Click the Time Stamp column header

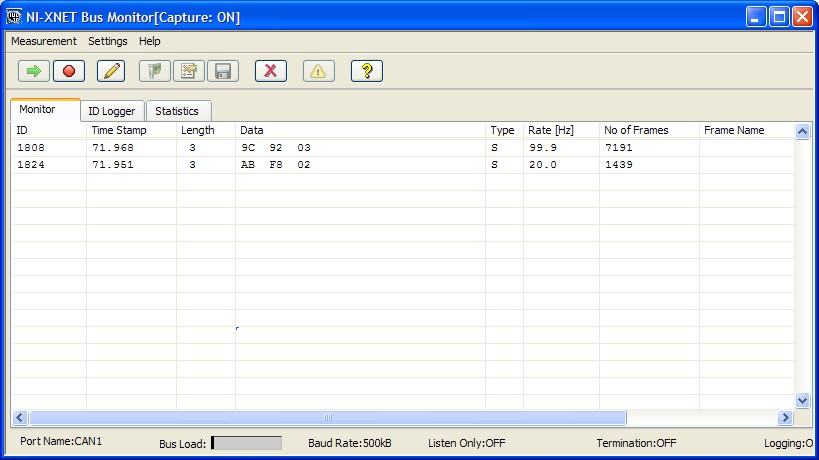tap(131, 130)
